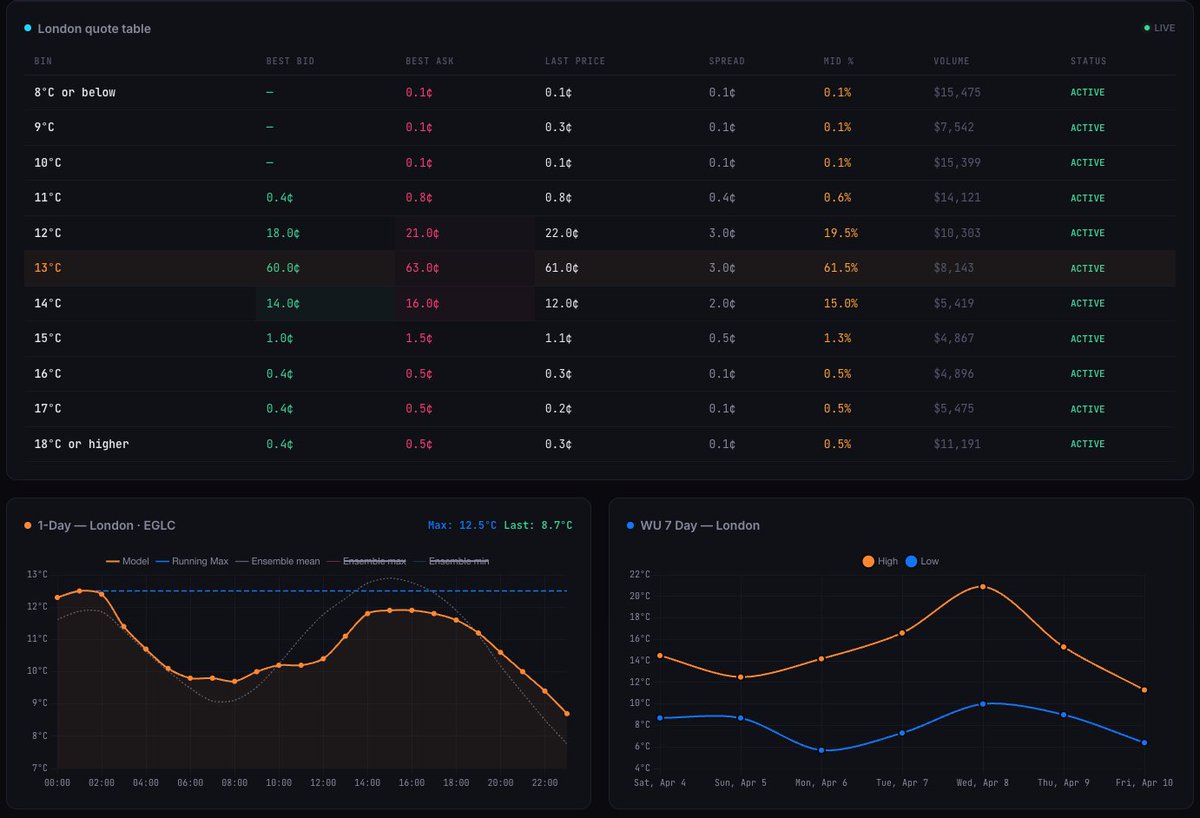Screen dimensions: 1200x818
Task: Click the 14.0¢ best bid for 14°C
Action: coord(283,303)
